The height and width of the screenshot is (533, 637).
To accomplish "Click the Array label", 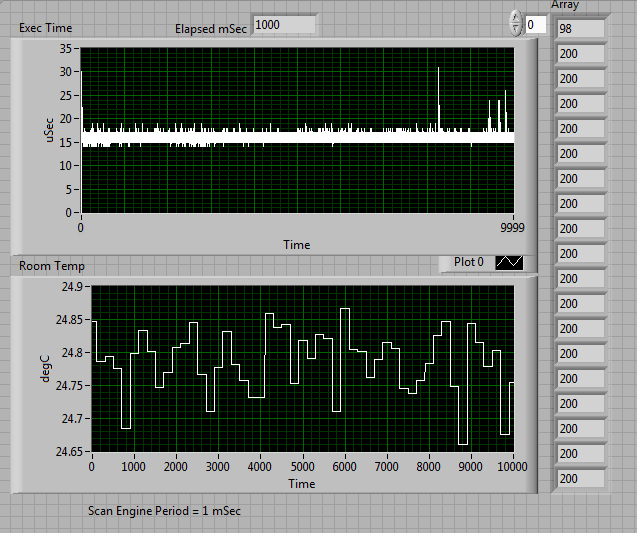I will click(565, 5).
